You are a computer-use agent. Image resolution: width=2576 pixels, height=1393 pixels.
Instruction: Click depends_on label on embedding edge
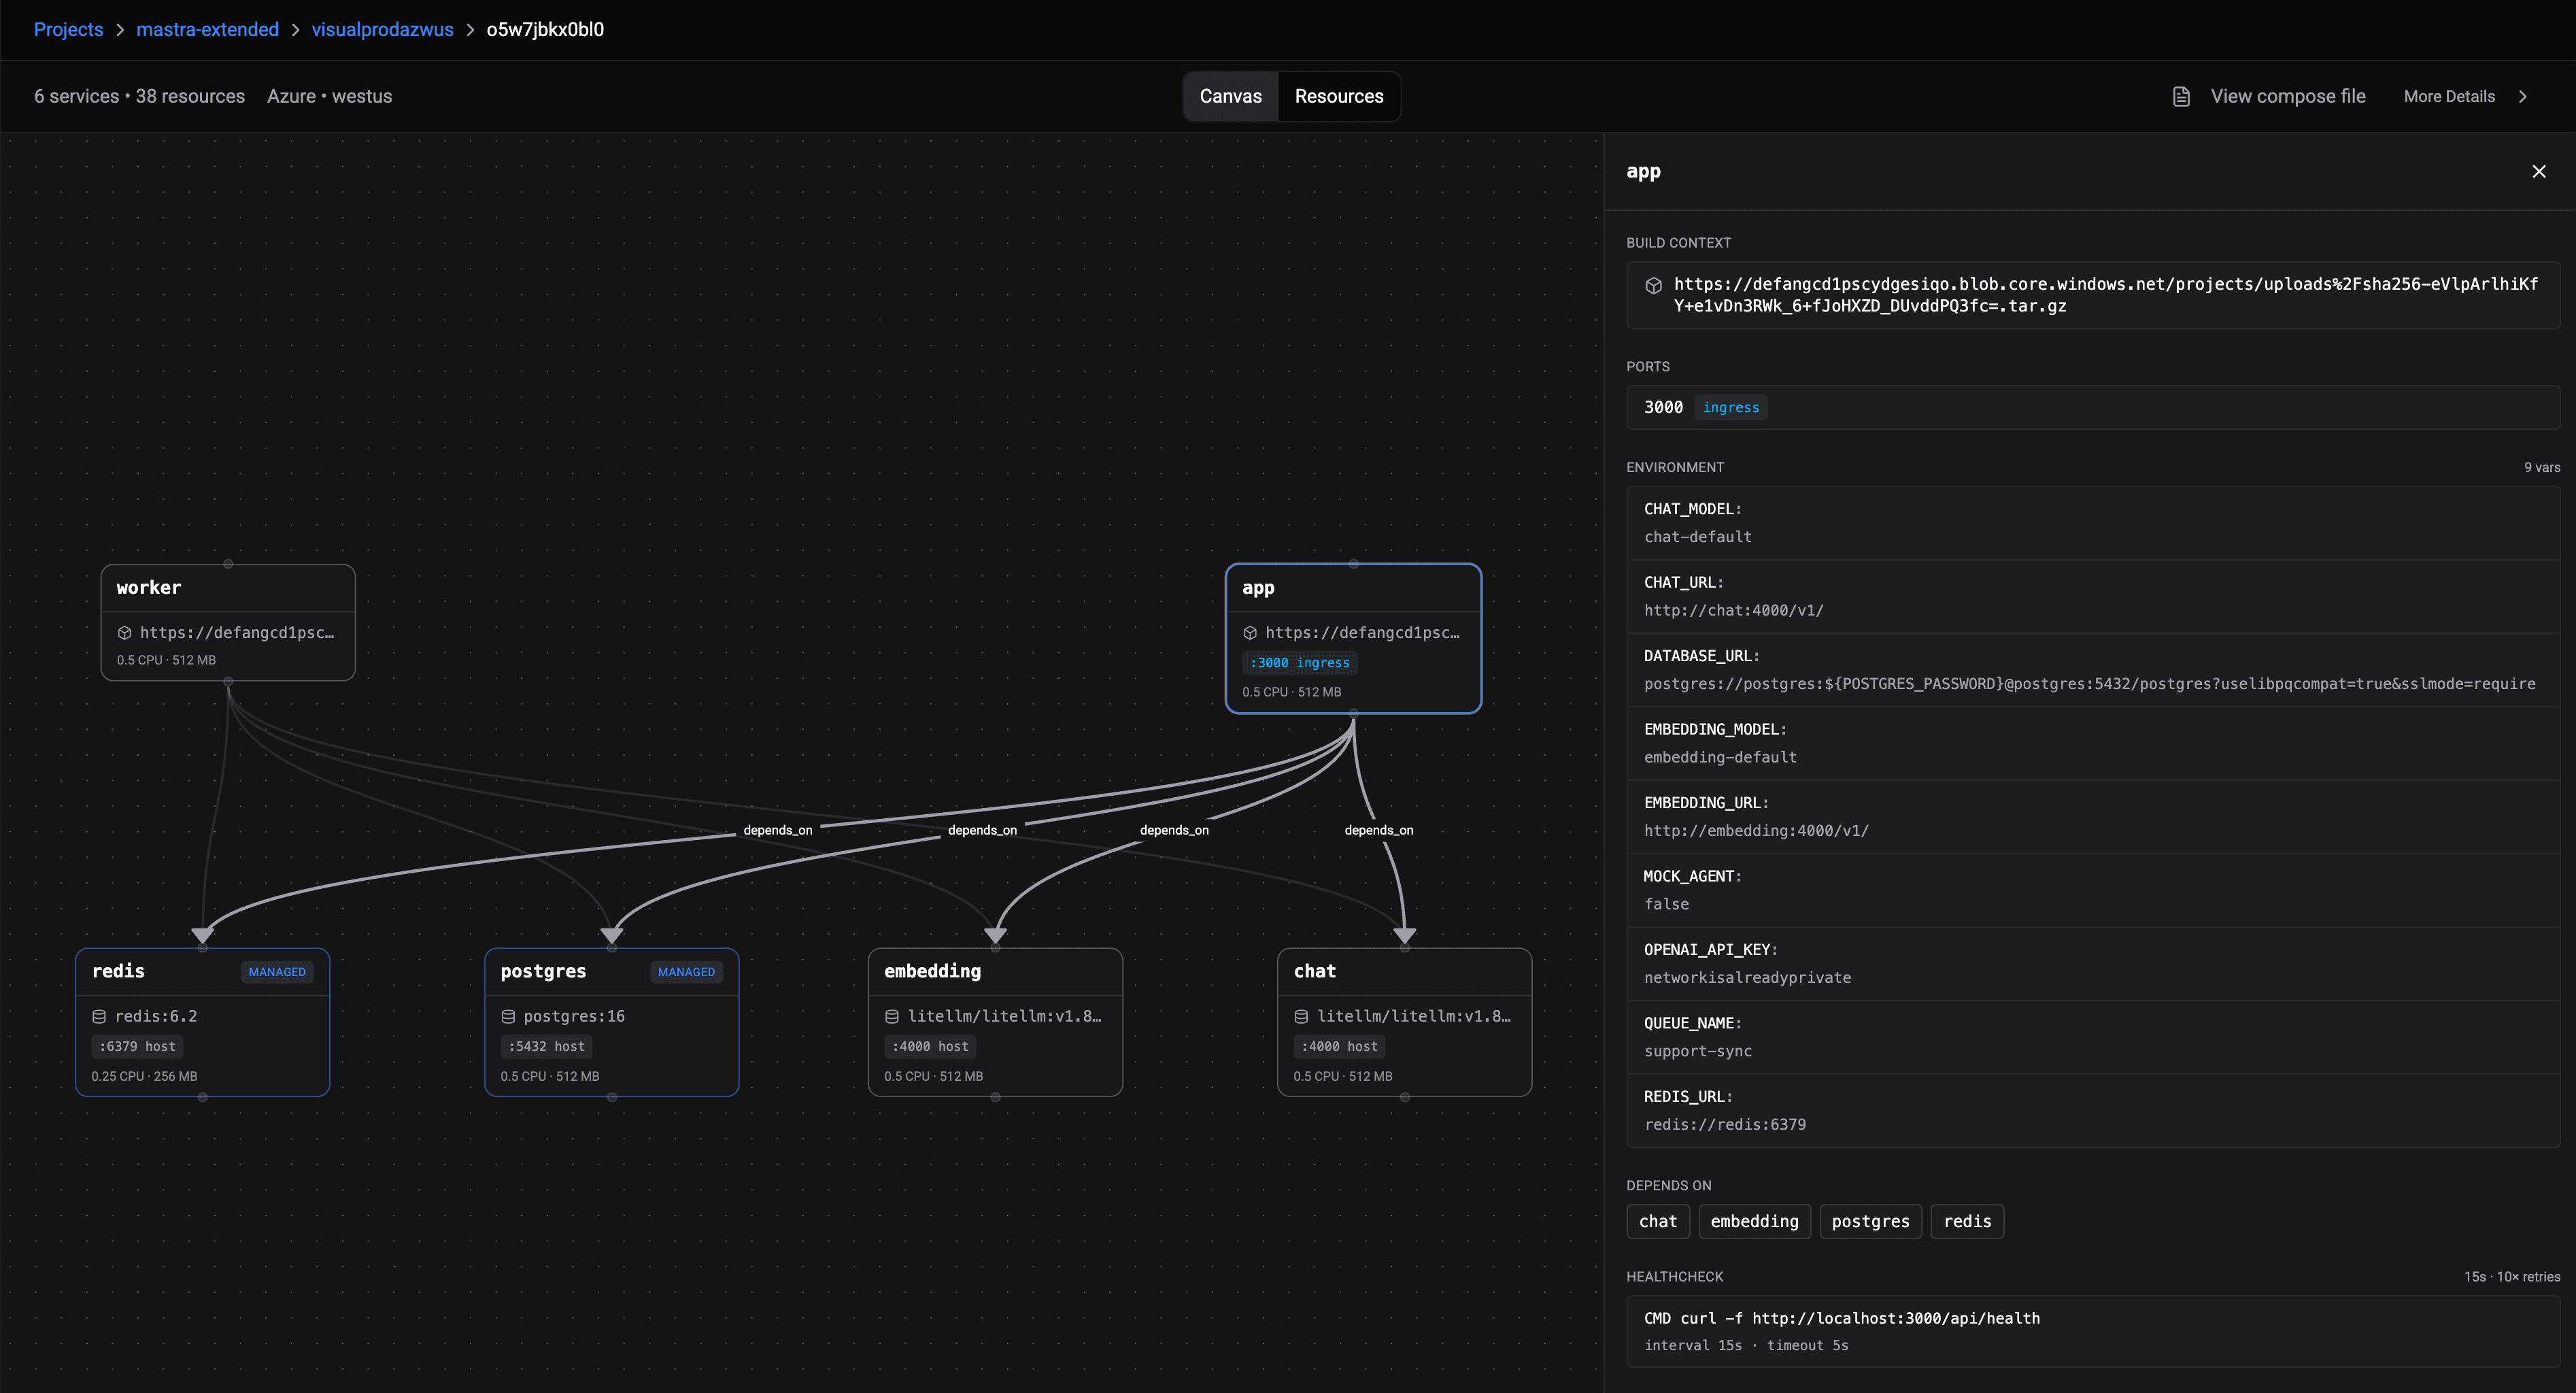coord(1174,831)
